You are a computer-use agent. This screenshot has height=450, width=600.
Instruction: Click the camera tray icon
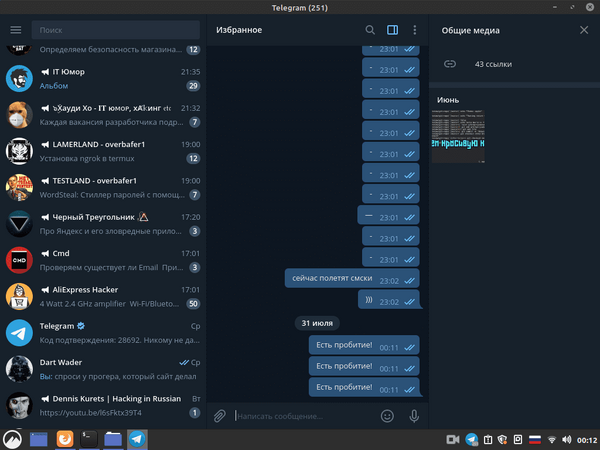tap(453, 440)
